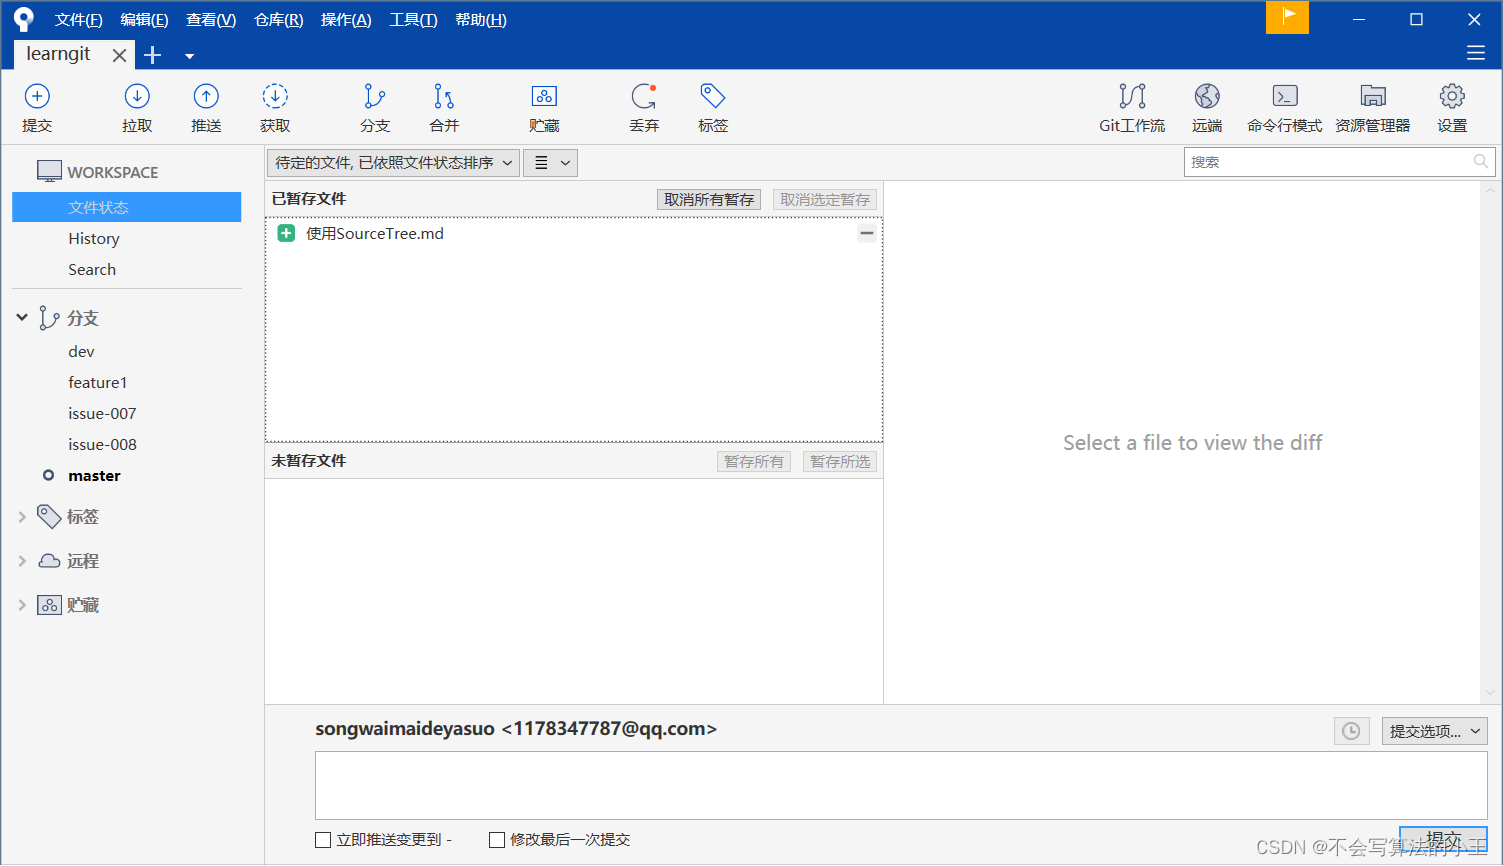Click the search magnifier icon
This screenshot has height=866, width=1503.
[1480, 161]
